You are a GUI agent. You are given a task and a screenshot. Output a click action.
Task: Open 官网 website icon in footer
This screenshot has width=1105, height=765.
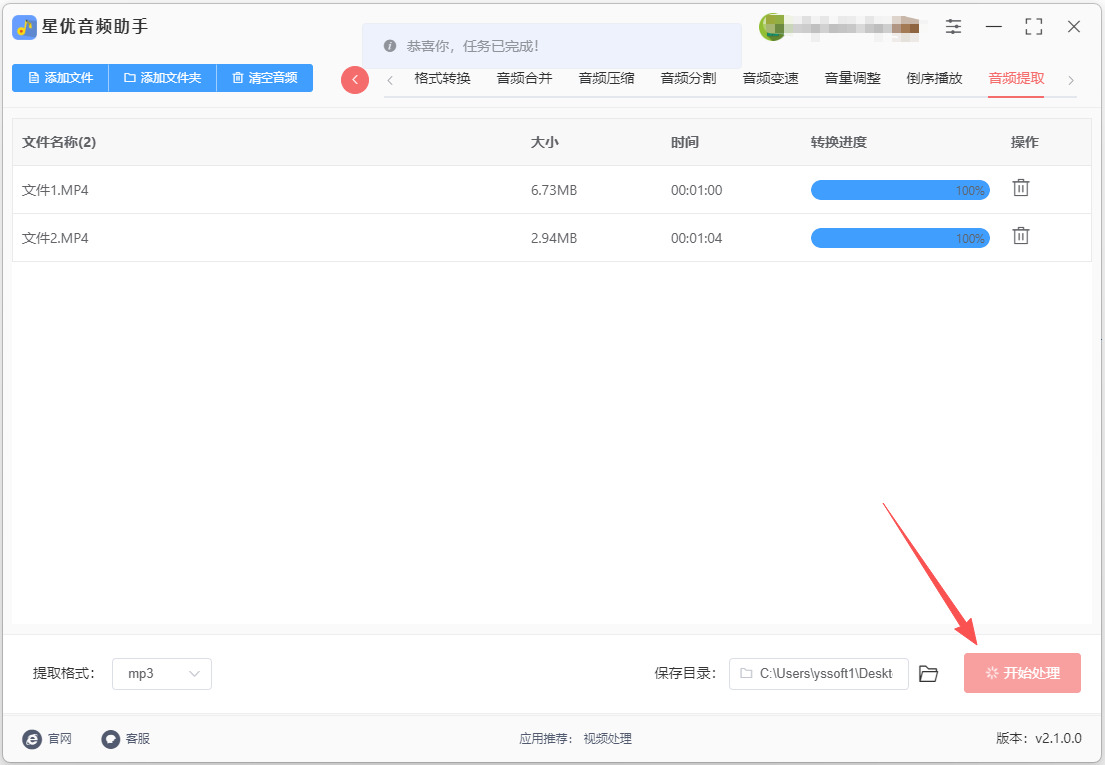32,739
